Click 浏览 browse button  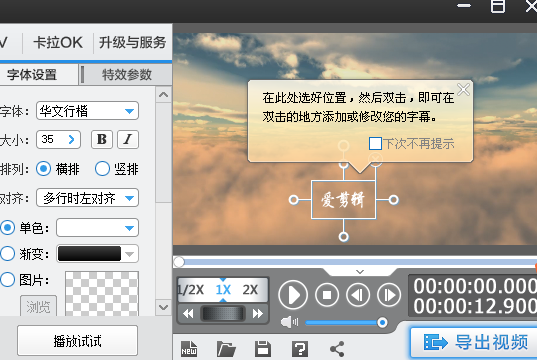coord(38,307)
